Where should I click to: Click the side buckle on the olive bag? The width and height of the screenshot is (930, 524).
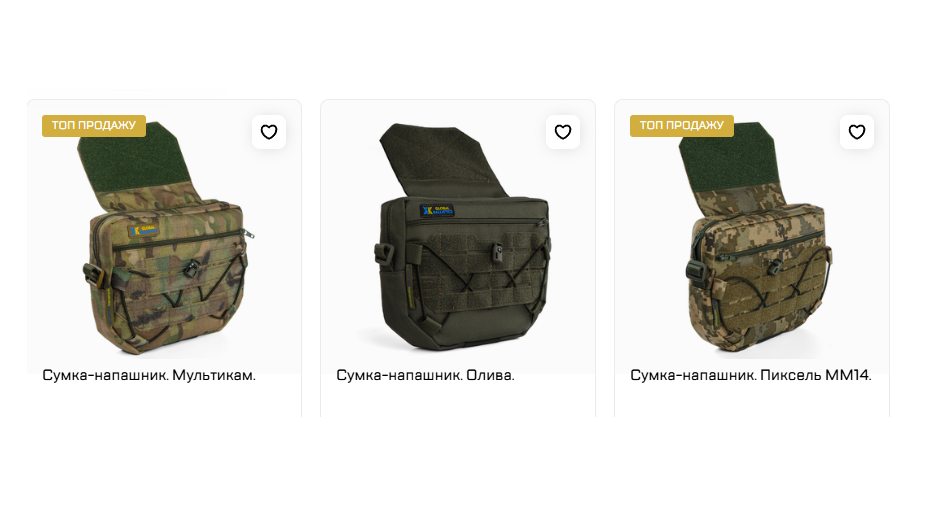(x=384, y=255)
